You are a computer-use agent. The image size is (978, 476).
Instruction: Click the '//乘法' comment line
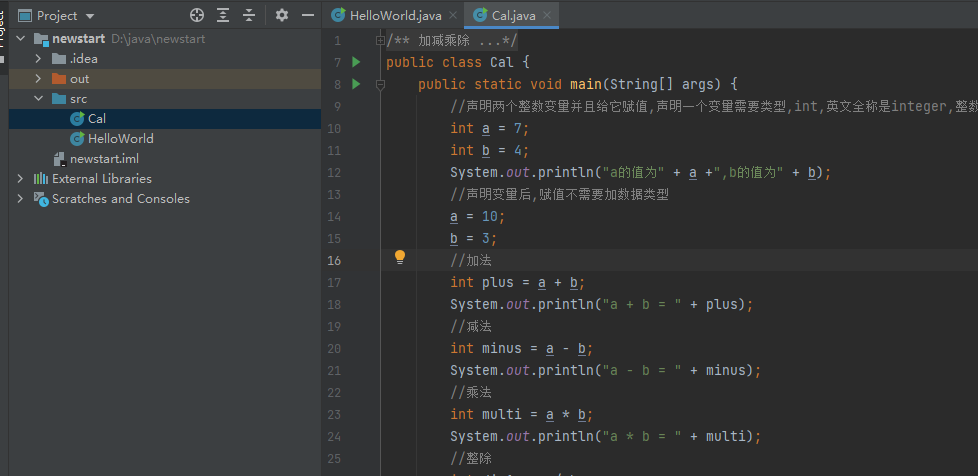click(471, 392)
